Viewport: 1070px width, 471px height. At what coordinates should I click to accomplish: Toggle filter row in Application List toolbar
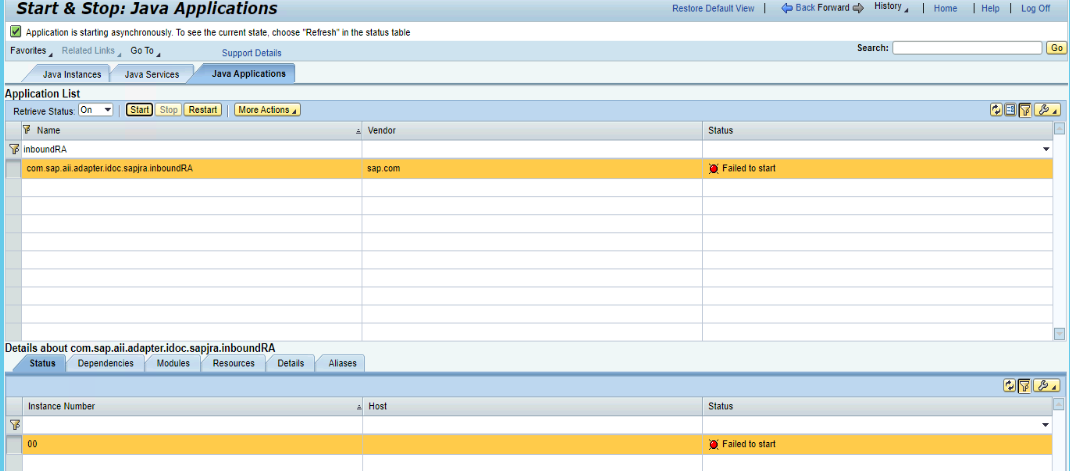pyautogui.click(x=1025, y=110)
